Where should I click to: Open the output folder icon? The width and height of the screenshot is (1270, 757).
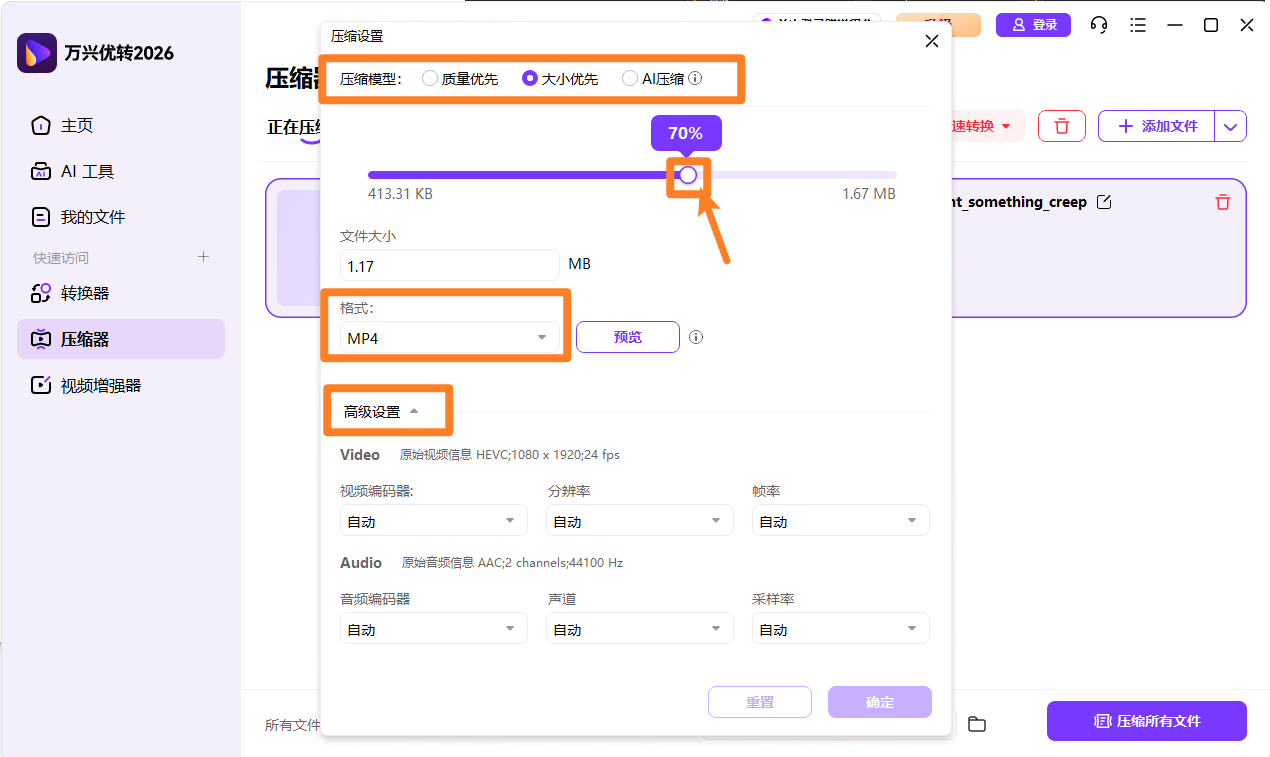(x=977, y=724)
